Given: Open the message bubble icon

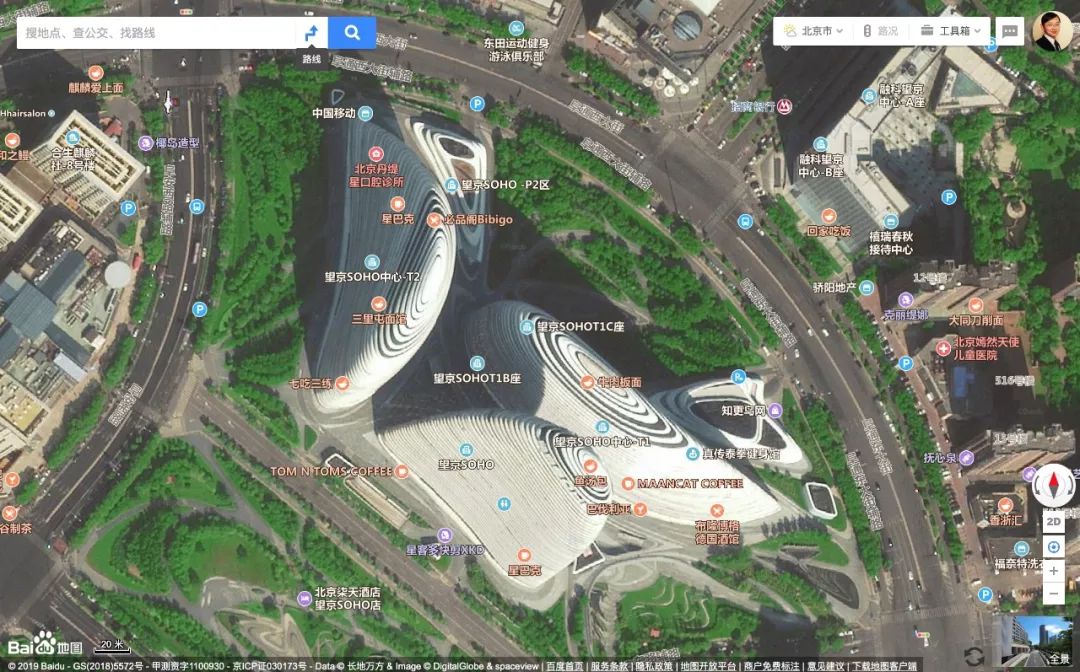Looking at the screenshot, I should coord(1010,31).
